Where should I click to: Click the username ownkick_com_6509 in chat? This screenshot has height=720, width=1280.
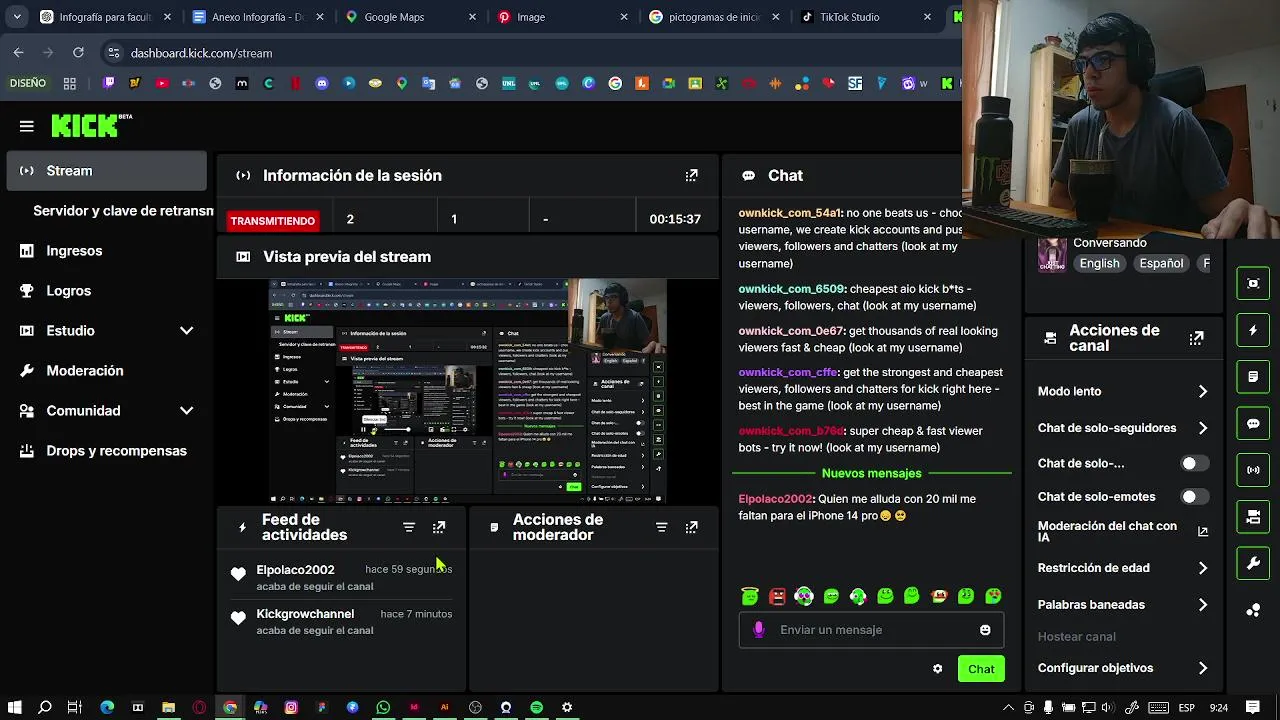pos(792,289)
